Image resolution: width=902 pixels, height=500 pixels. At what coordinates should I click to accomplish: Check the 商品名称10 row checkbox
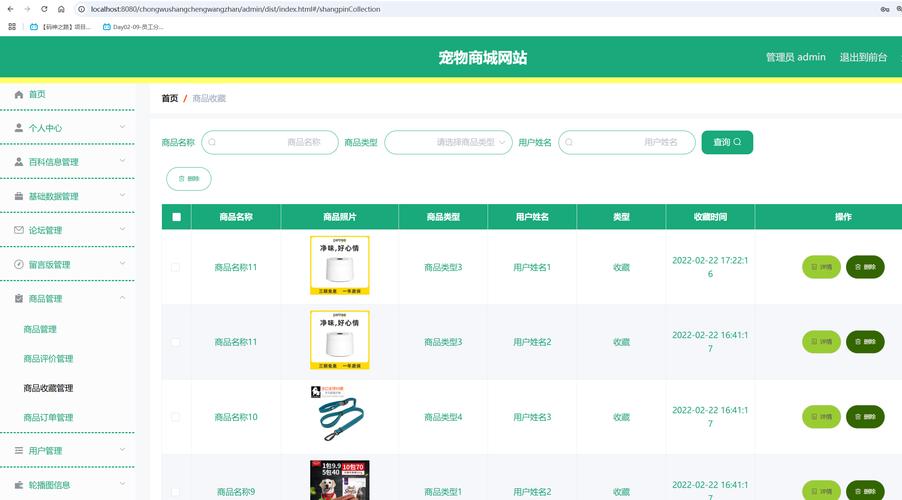[x=176, y=417]
